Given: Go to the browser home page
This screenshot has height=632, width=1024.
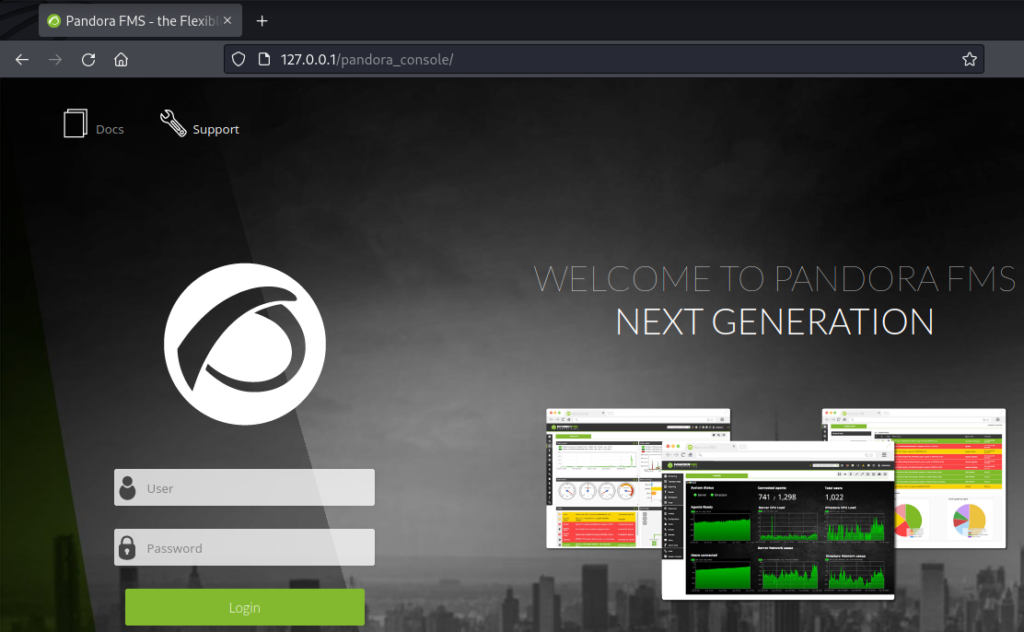Looking at the screenshot, I should pyautogui.click(x=121, y=59).
